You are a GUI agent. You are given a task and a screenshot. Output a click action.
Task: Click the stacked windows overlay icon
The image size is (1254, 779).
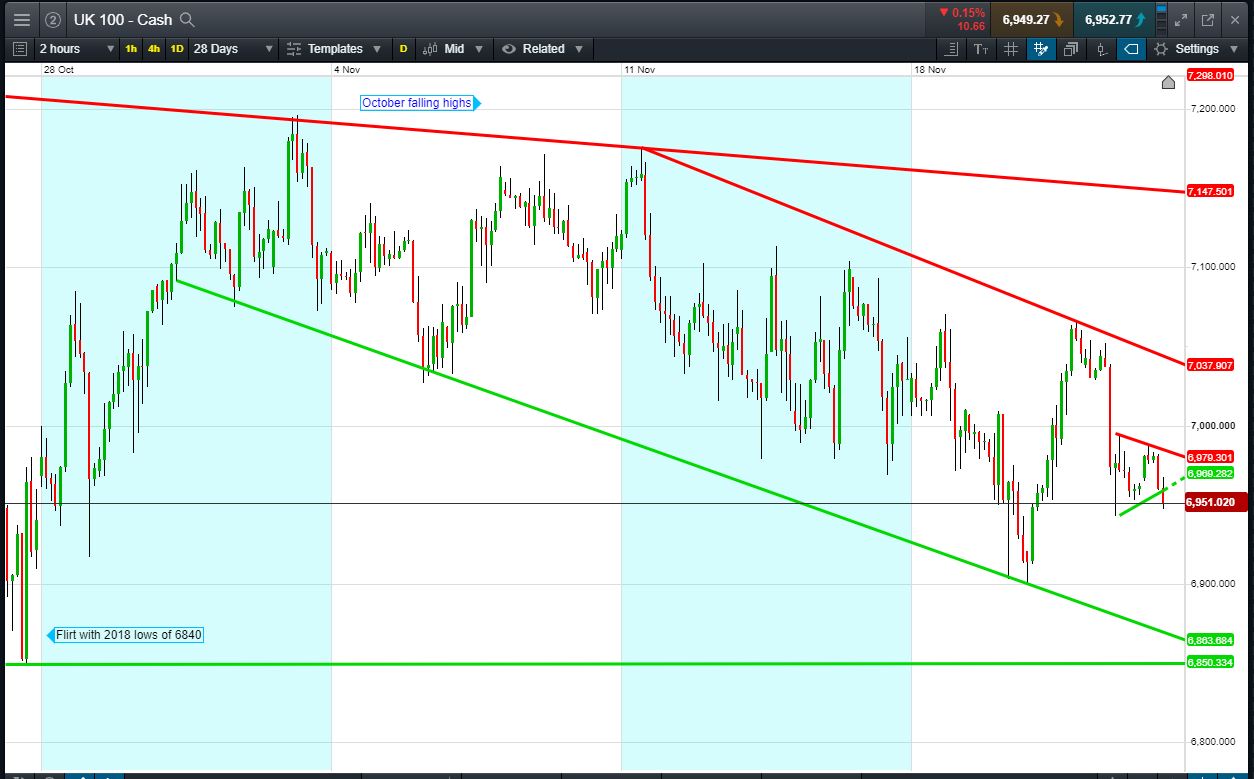pyautogui.click(x=1071, y=48)
